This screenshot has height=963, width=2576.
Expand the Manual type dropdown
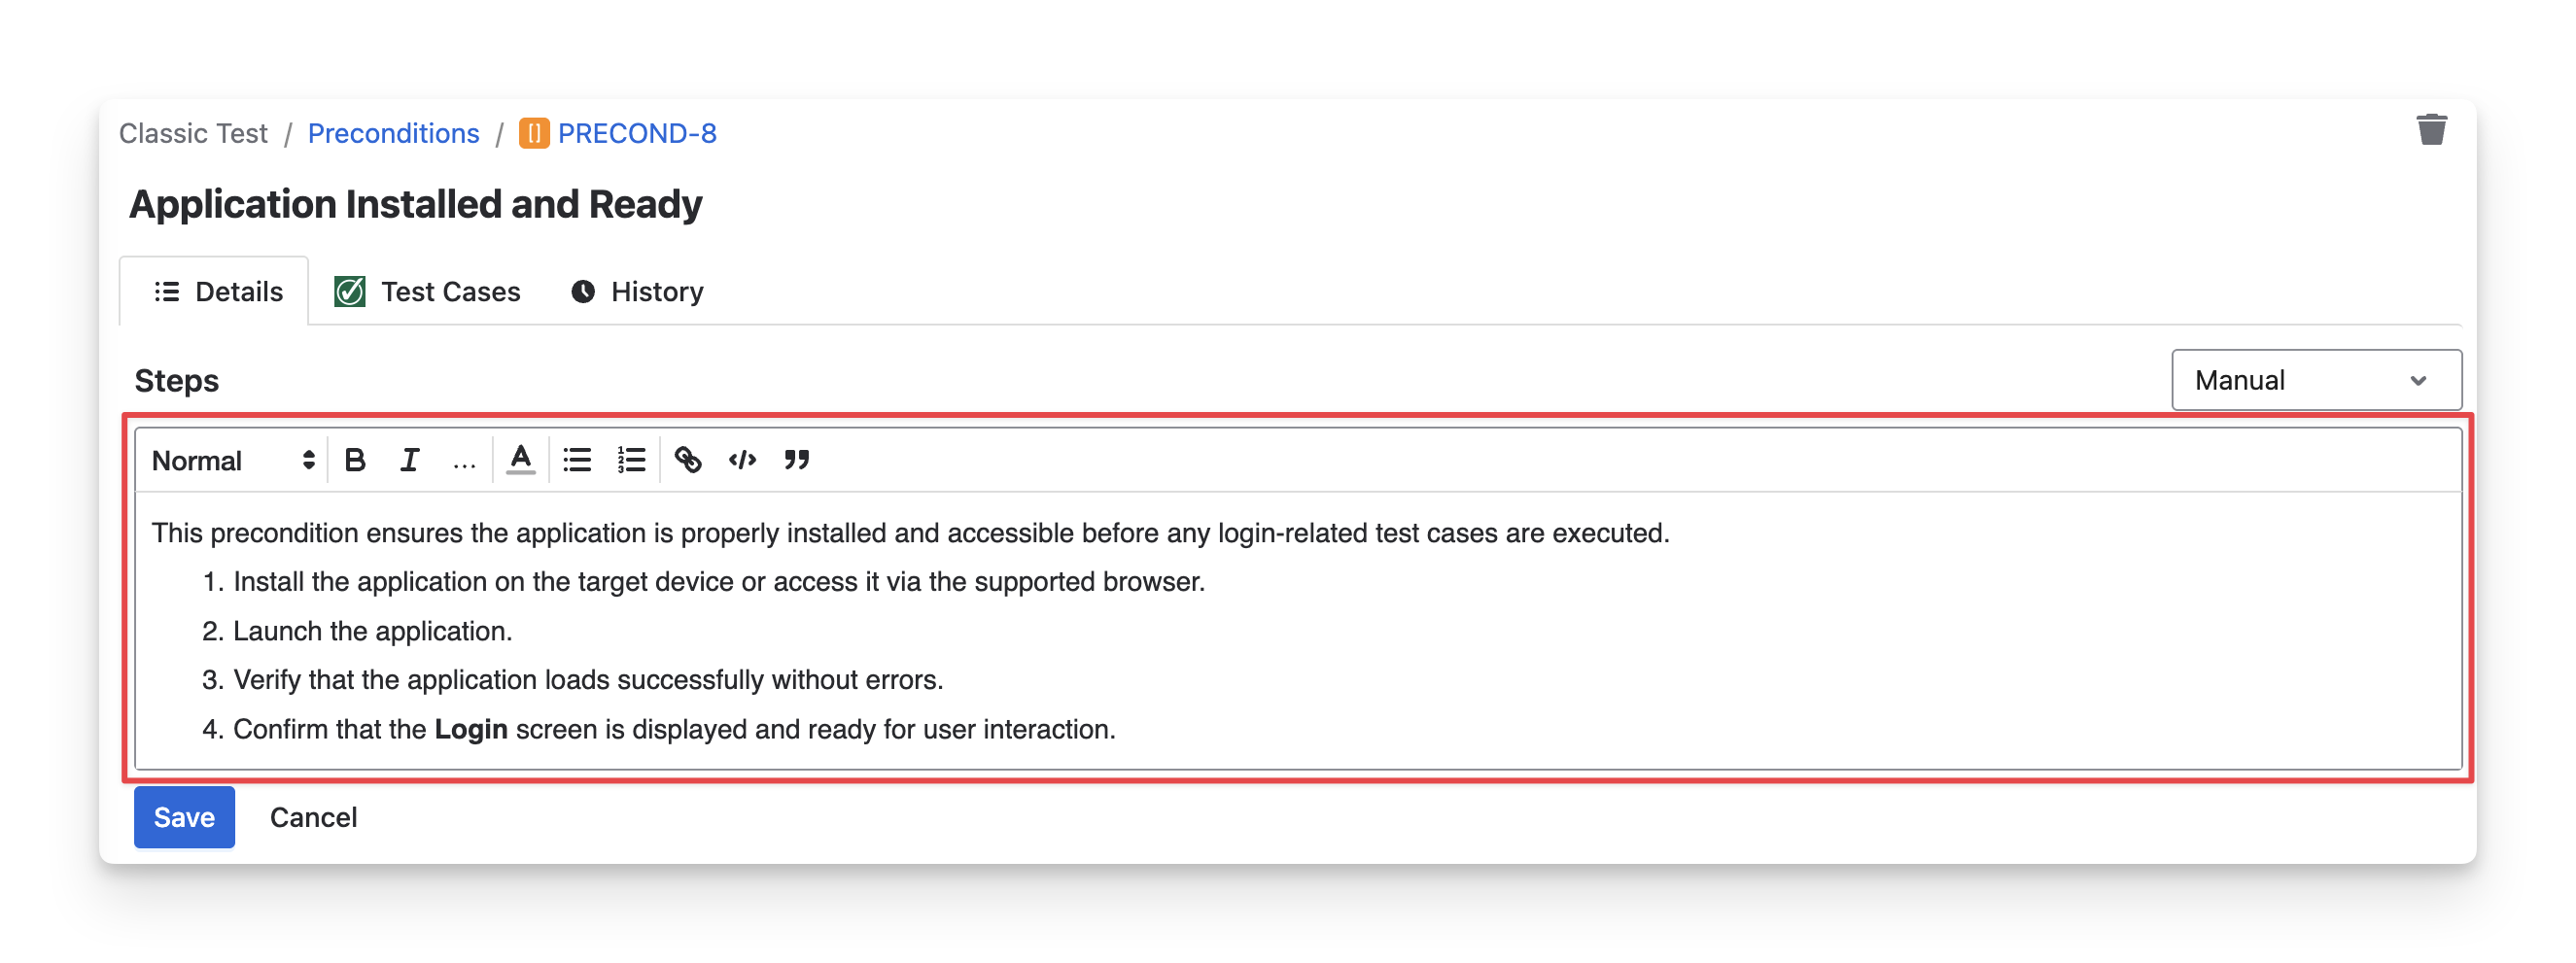point(2315,380)
